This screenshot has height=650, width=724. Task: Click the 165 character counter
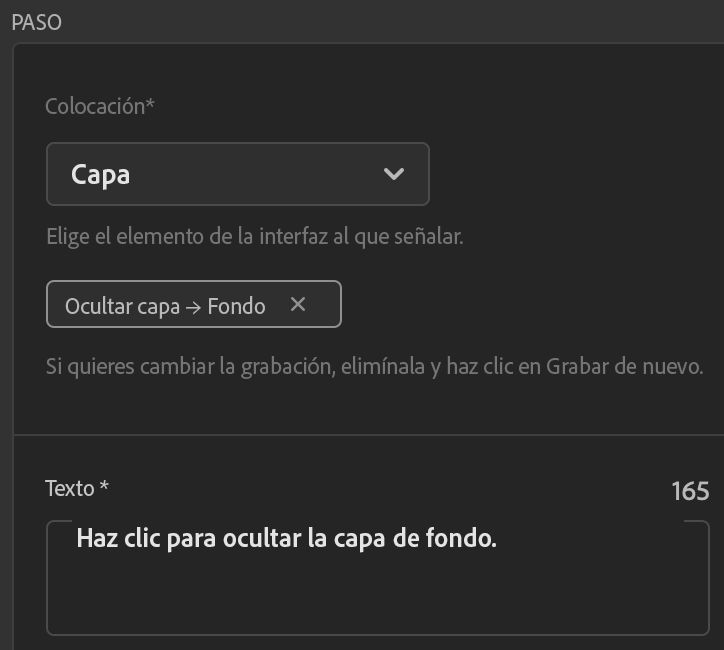pos(690,491)
